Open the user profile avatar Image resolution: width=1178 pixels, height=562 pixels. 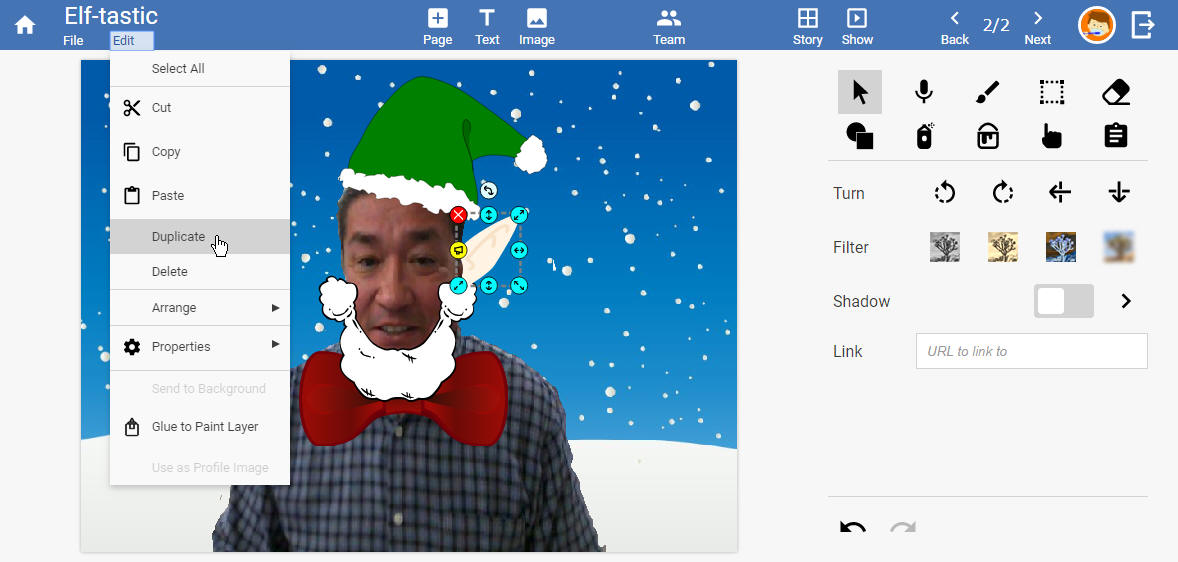(x=1096, y=25)
